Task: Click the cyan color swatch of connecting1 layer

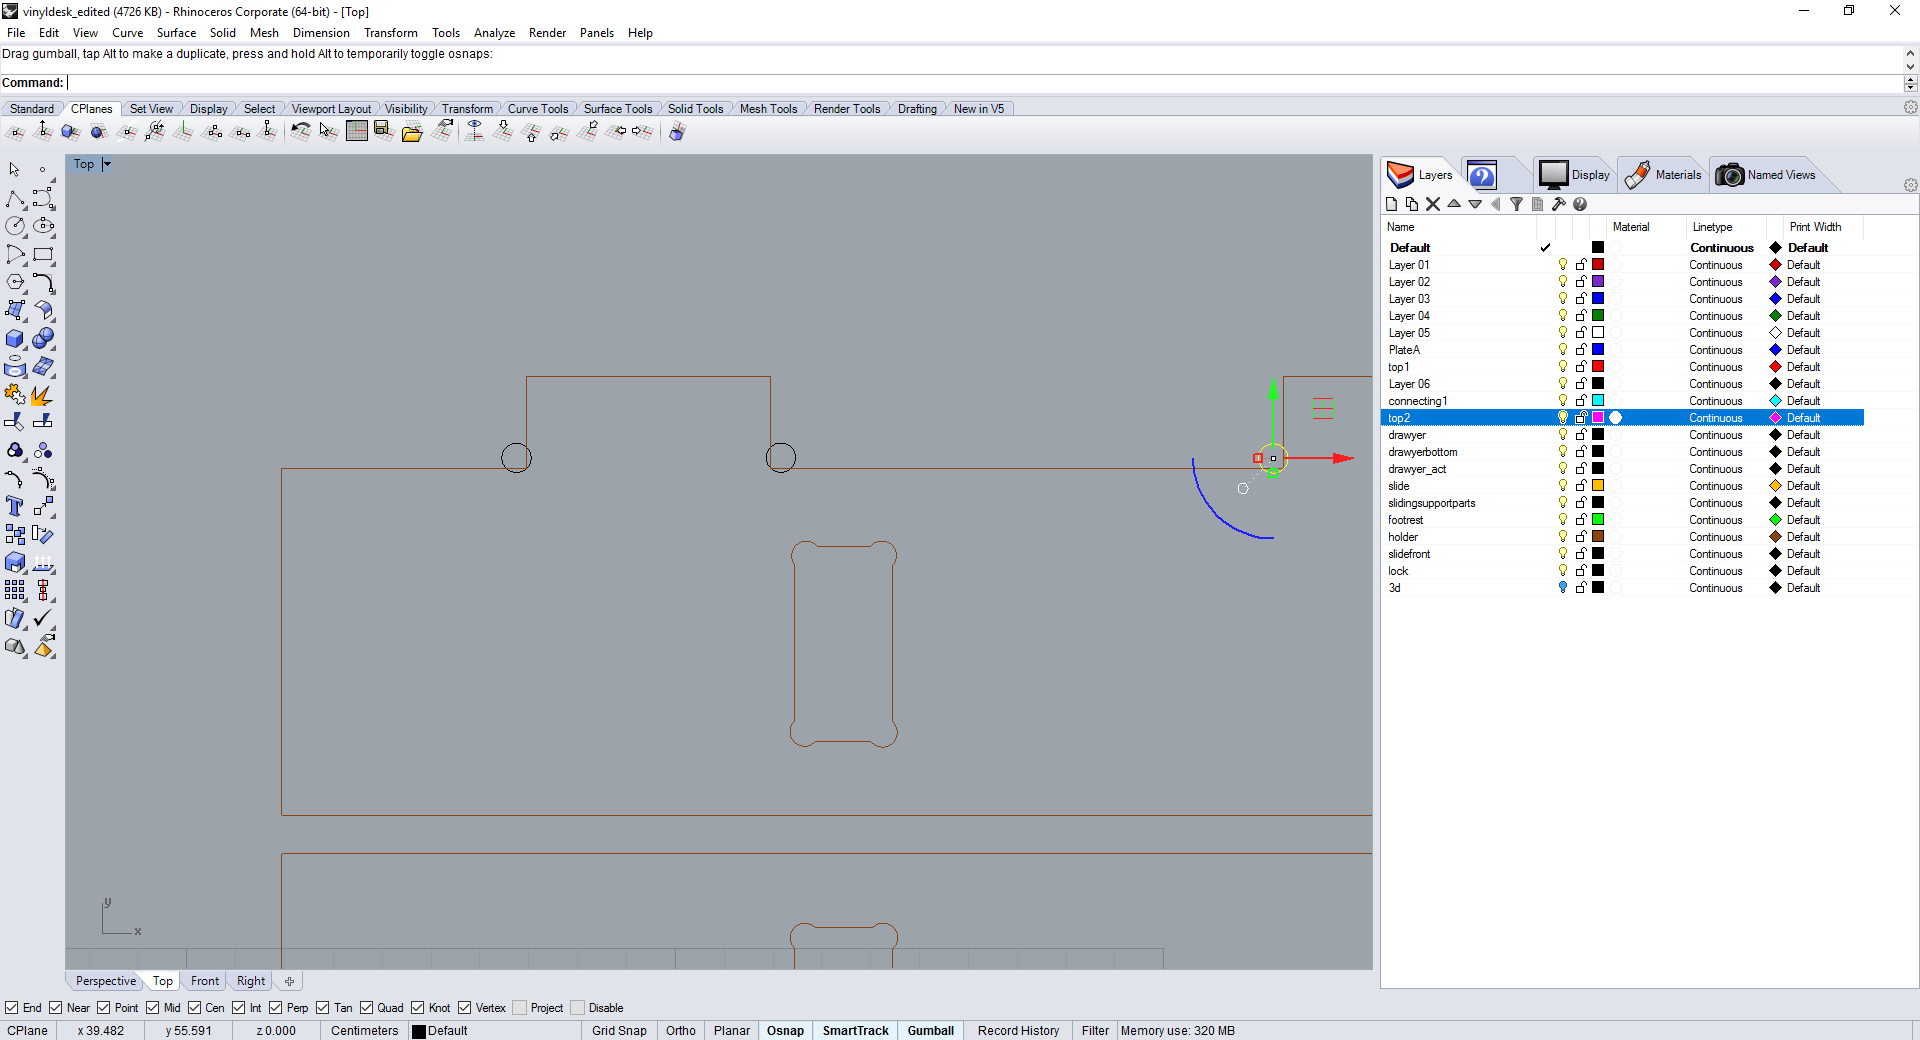Action: click(x=1598, y=401)
